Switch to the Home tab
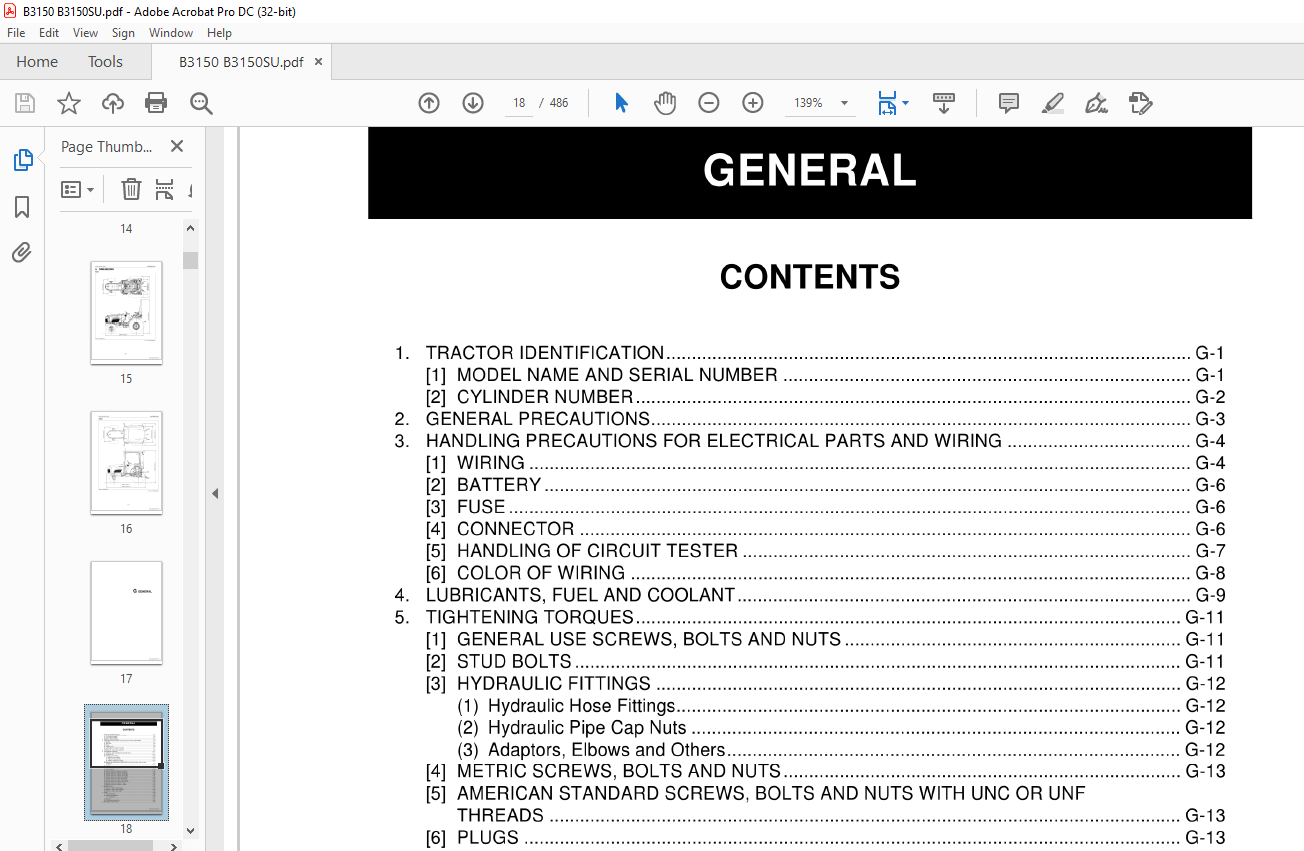 pyautogui.click(x=37, y=62)
